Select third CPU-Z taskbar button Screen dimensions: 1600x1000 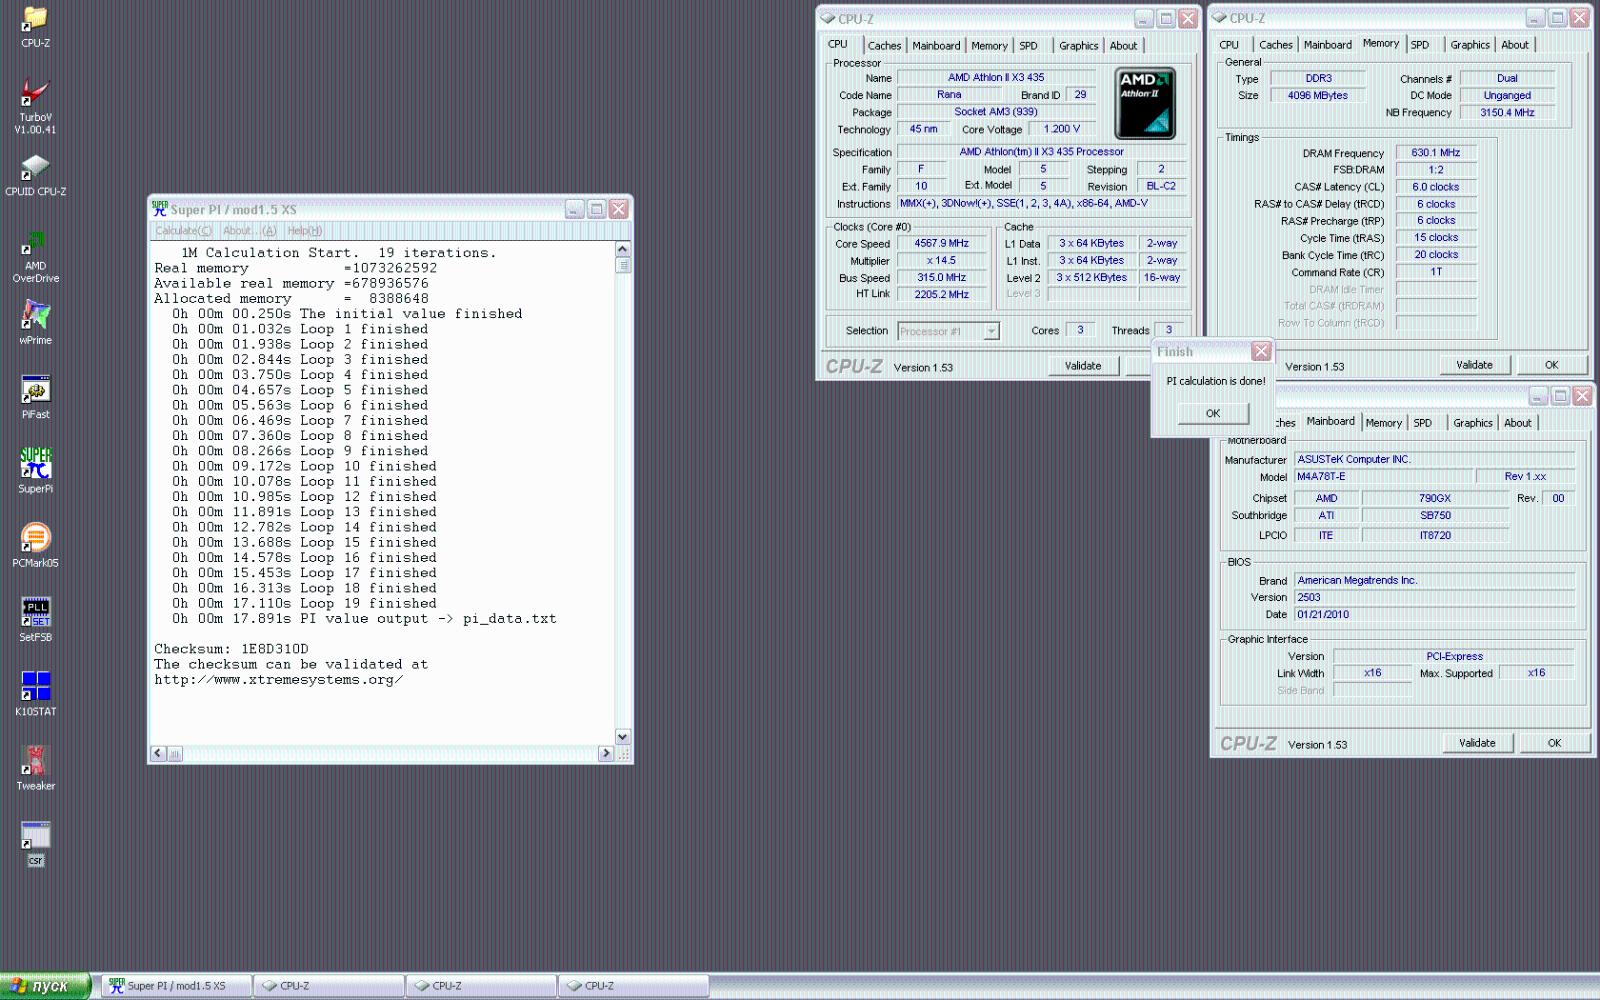click(634, 986)
